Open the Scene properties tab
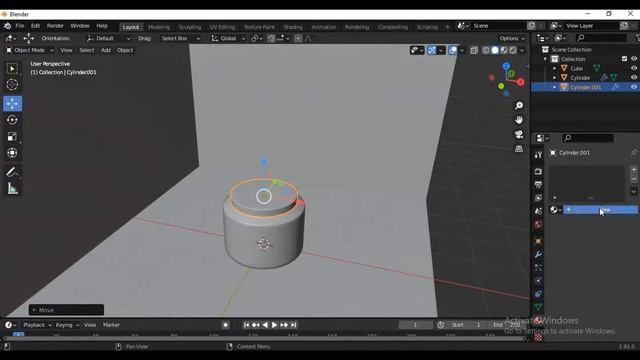The image size is (640, 360). coord(538,211)
